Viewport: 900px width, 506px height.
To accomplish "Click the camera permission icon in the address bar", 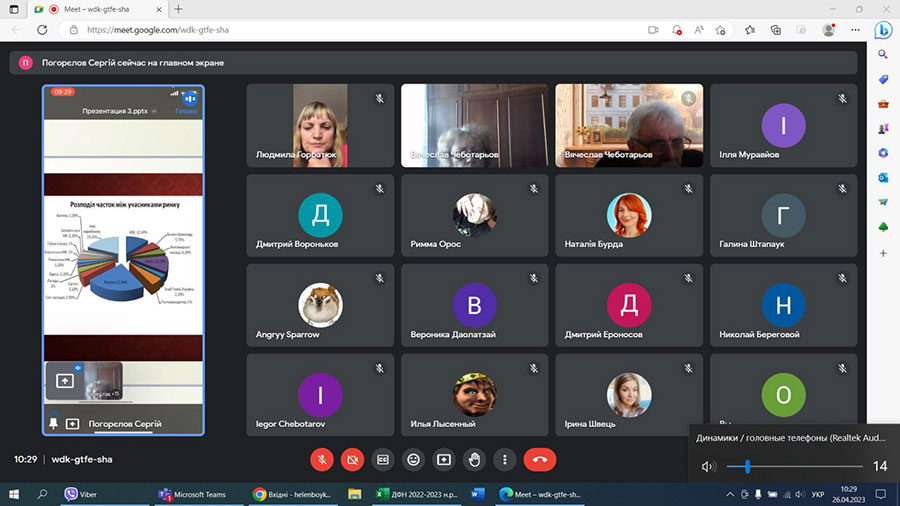I will tap(653, 30).
